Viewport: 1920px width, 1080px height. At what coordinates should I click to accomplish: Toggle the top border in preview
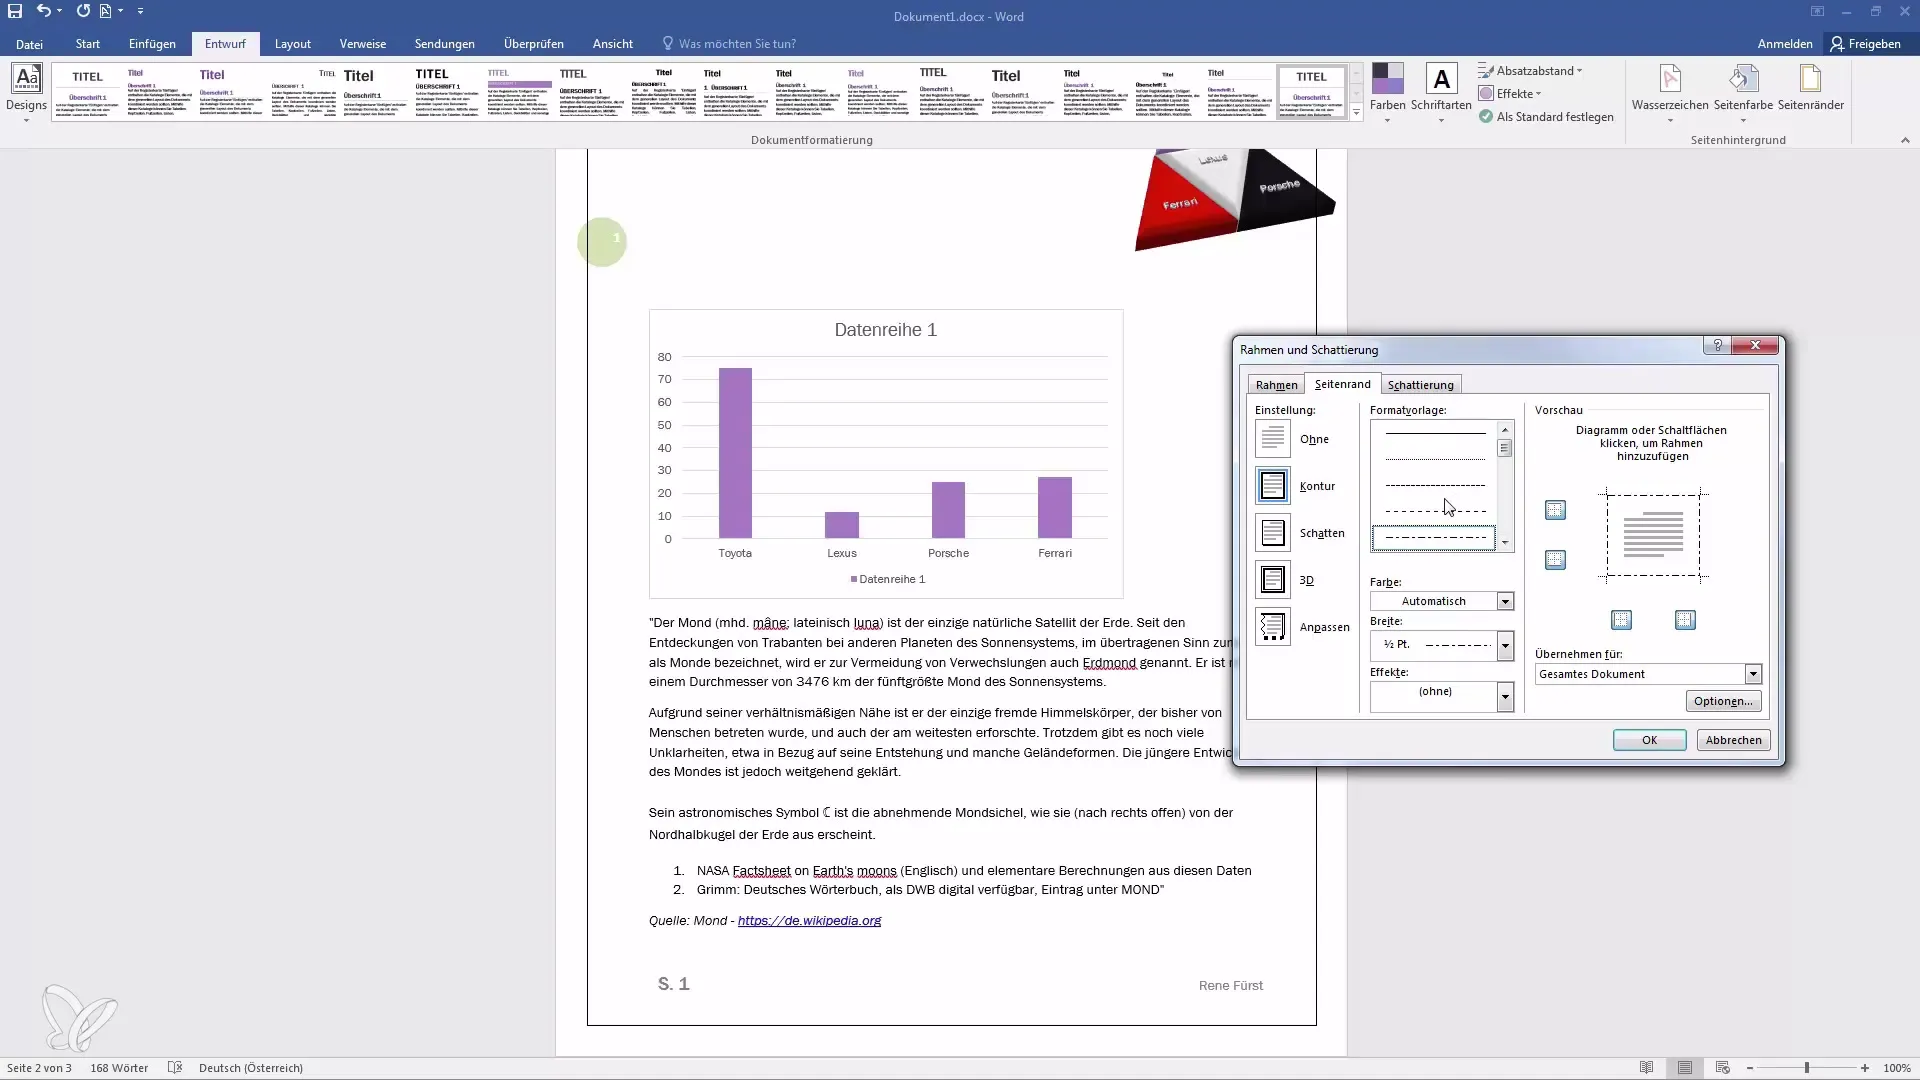pyautogui.click(x=1555, y=510)
